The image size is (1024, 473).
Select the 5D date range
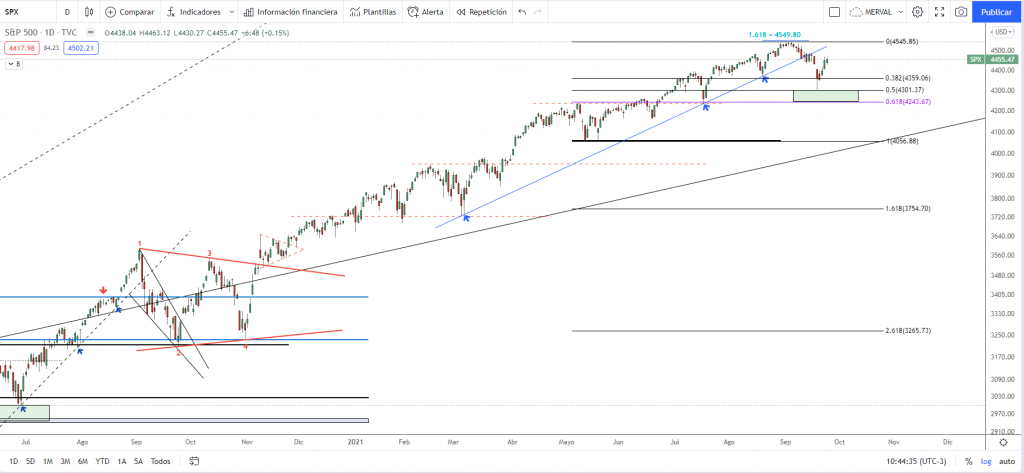tap(31, 461)
